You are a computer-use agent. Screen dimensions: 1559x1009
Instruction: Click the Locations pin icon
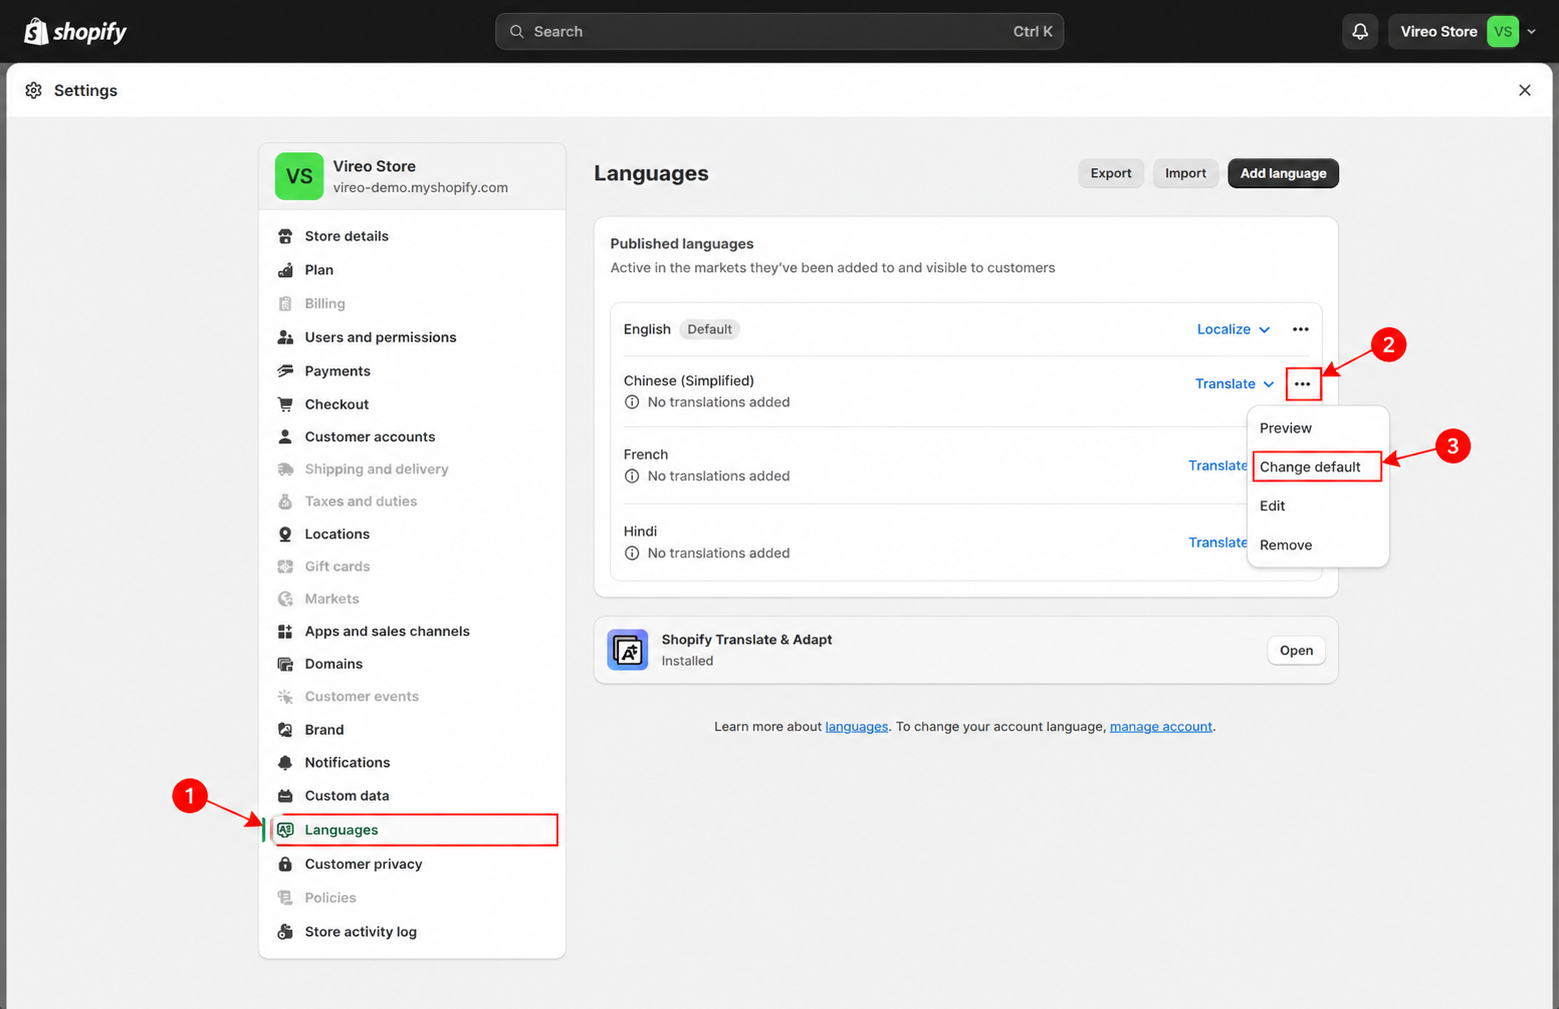tap(285, 534)
